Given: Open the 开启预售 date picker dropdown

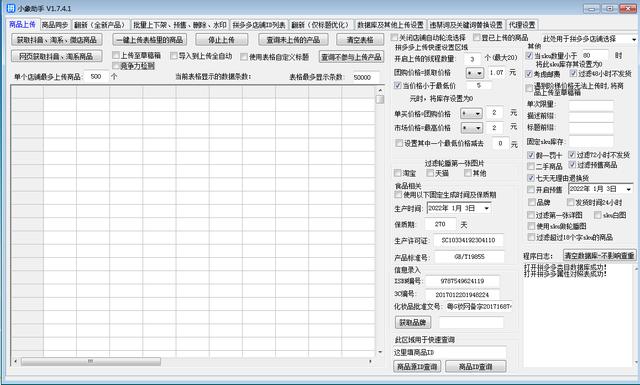Looking at the screenshot, I should (629, 189).
